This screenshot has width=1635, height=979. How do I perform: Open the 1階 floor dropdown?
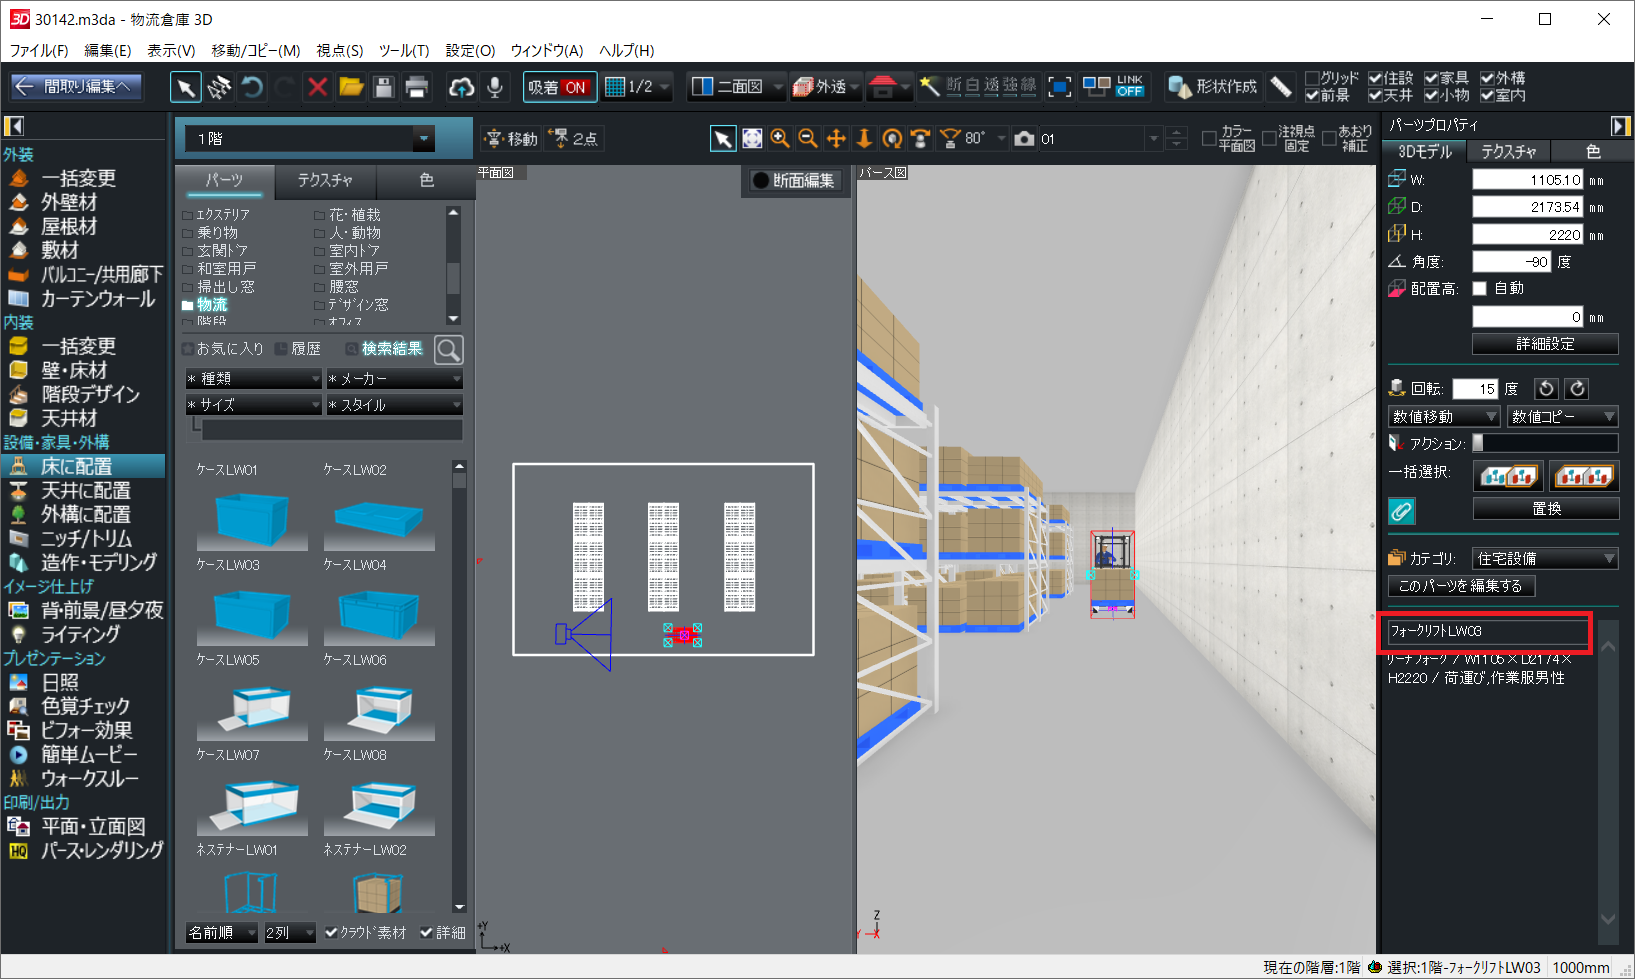click(423, 139)
